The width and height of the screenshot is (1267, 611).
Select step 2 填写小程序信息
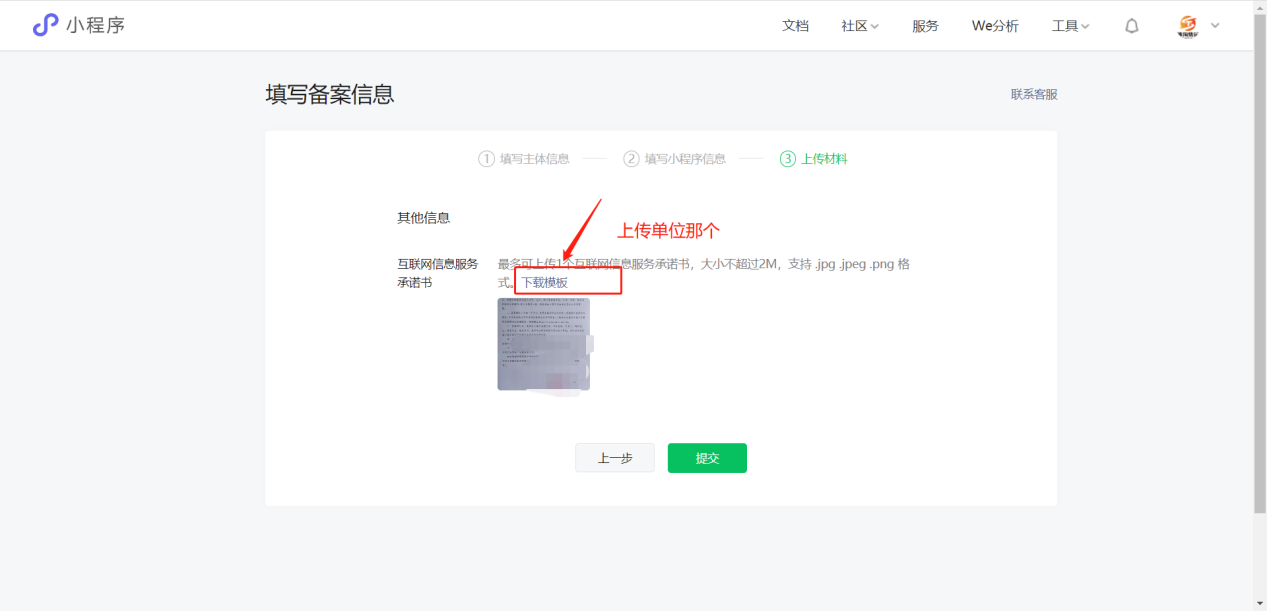675,158
